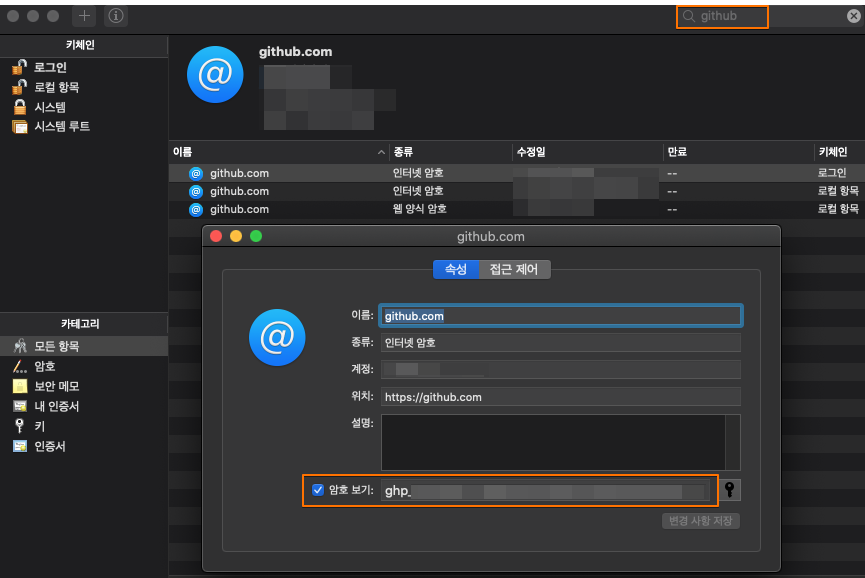Click the 설명 comments text area
This screenshot has height=578, width=865.
pos(553,442)
